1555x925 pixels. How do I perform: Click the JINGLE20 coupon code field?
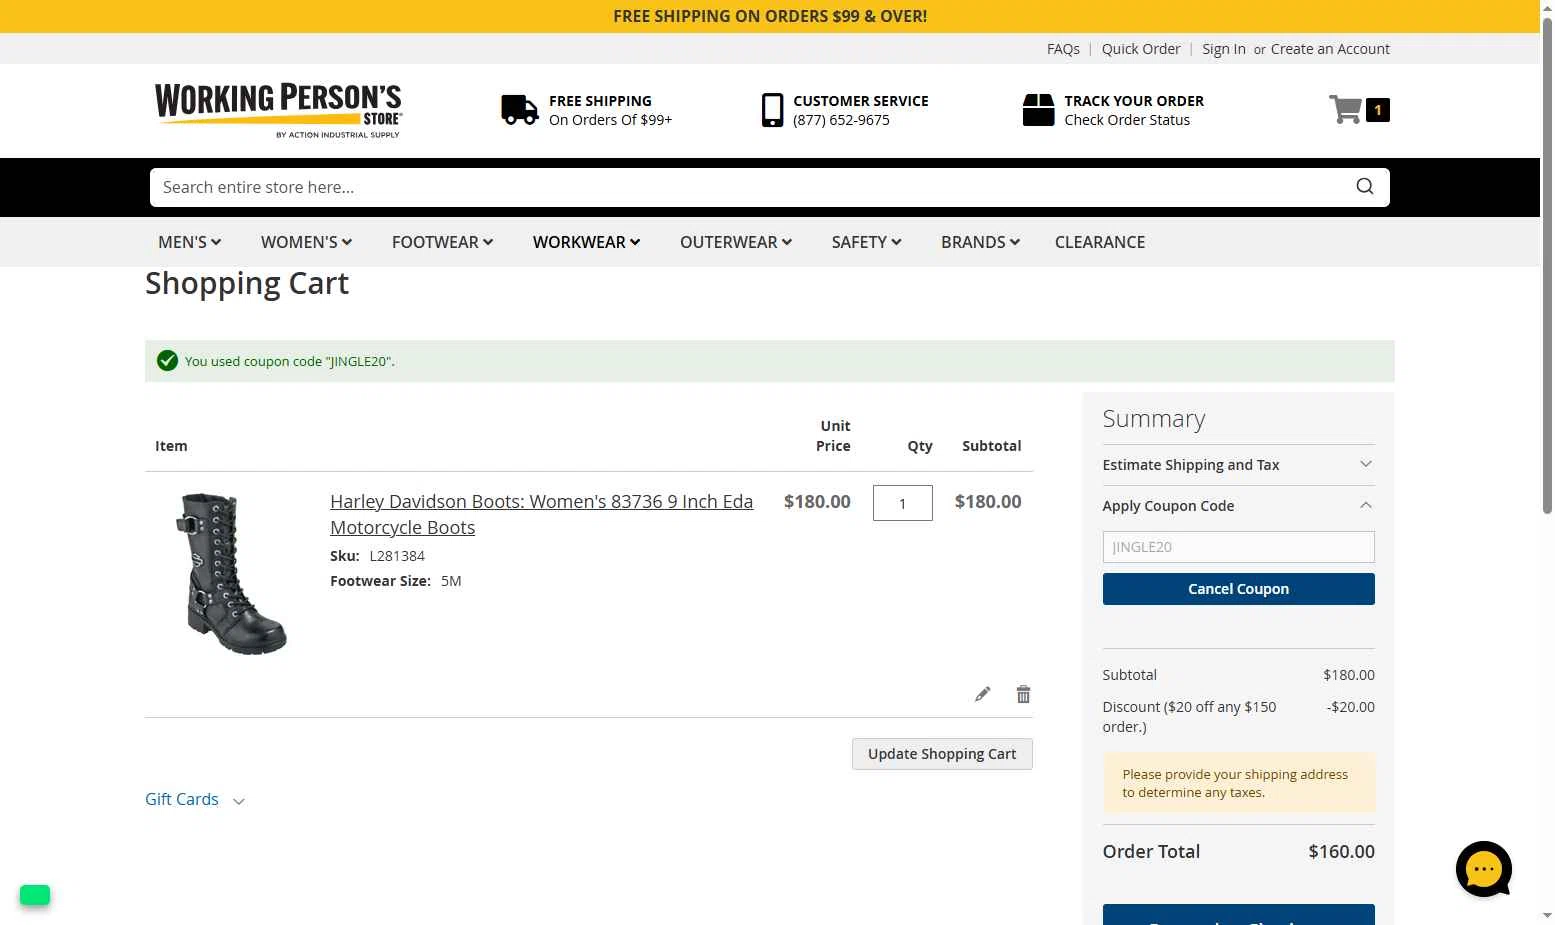point(1238,547)
